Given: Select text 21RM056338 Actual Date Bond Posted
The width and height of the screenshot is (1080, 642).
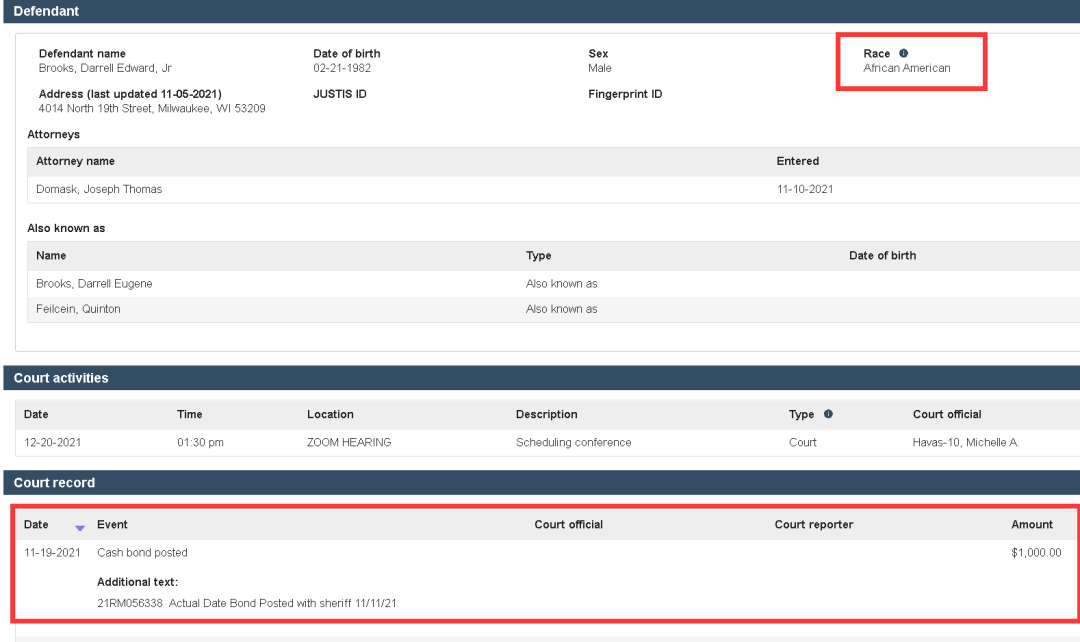Looking at the screenshot, I should point(247,603).
